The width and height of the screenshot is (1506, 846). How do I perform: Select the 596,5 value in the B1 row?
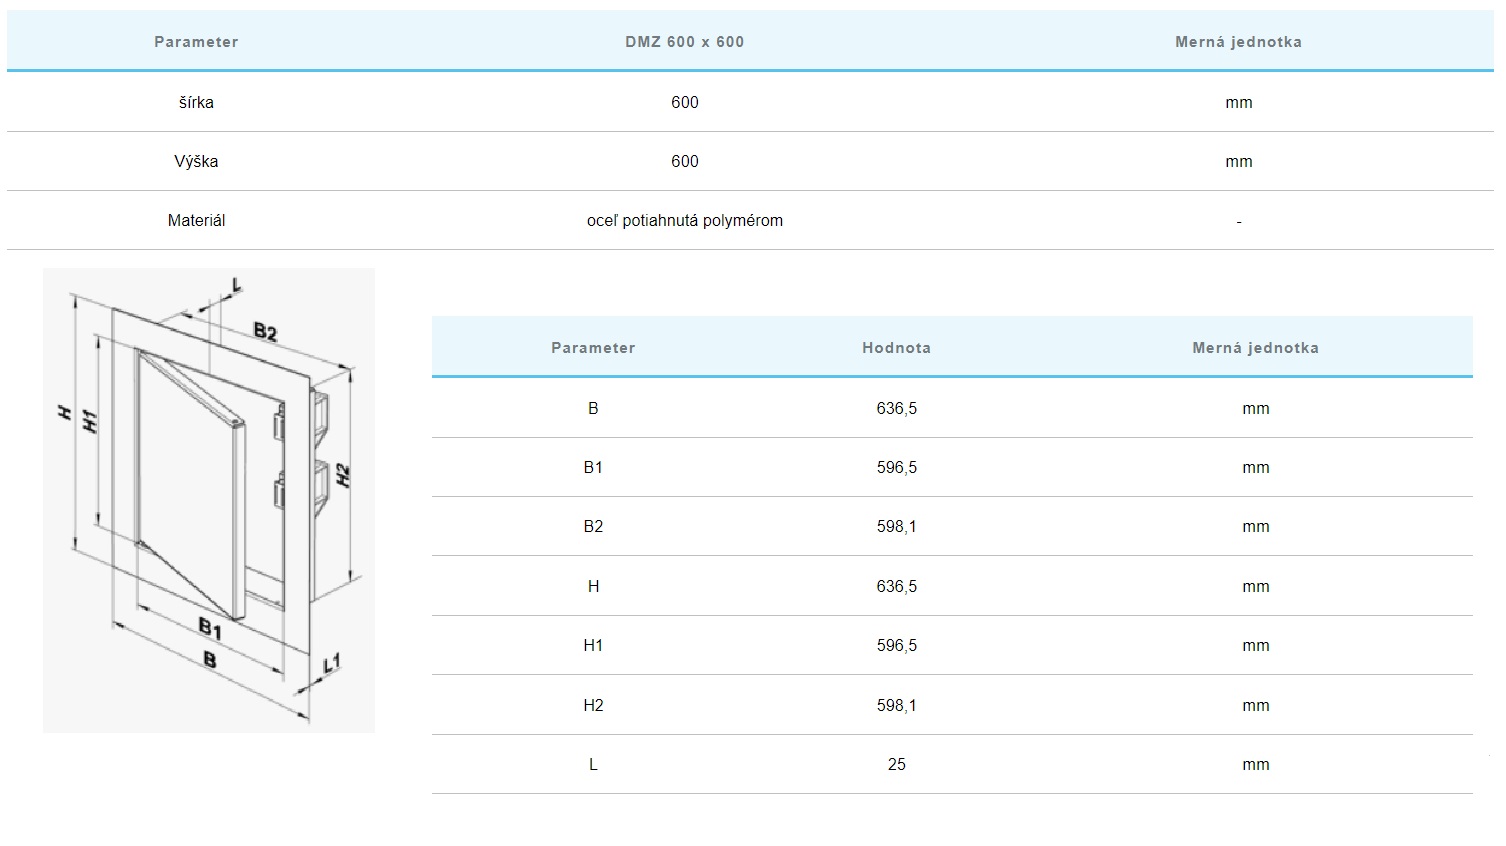(896, 467)
